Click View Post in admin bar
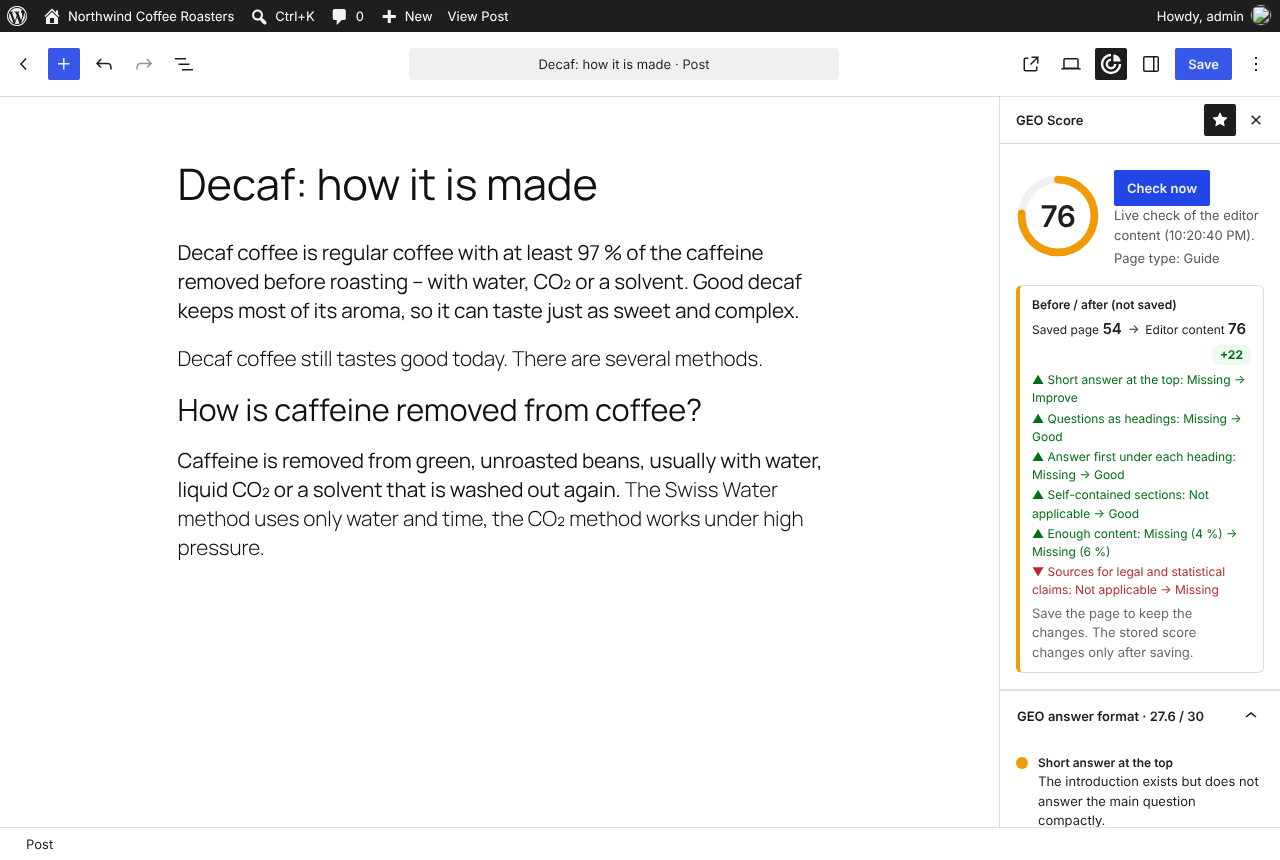Screen dimensions: 1280x860 478,16
